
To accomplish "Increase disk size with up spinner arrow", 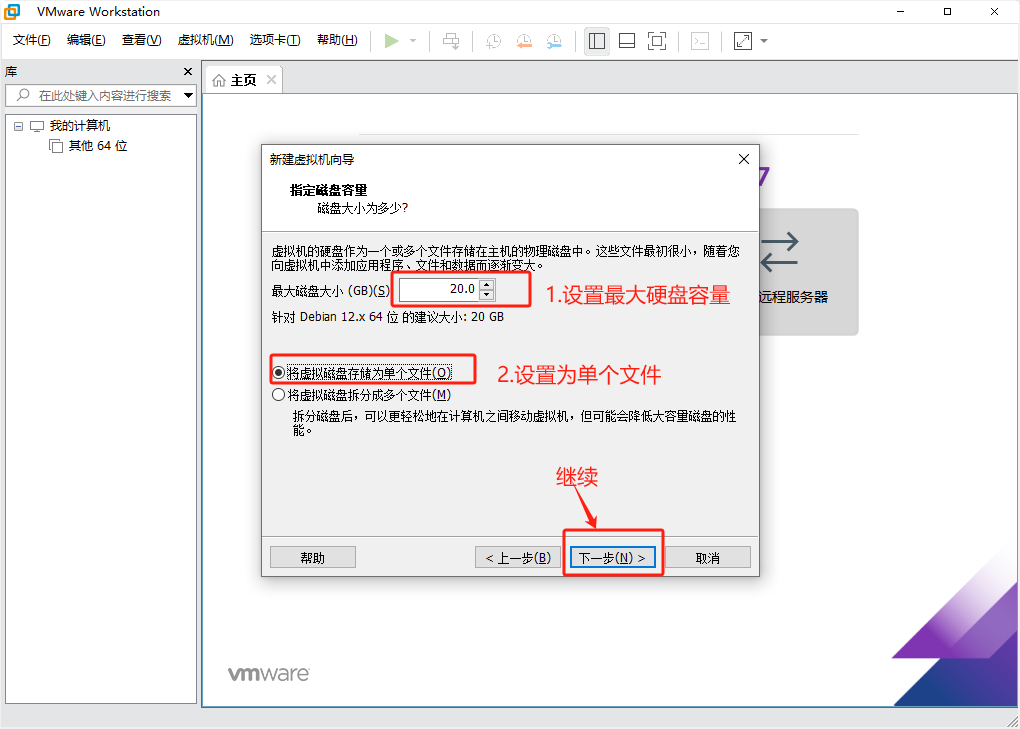I will coord(487,284).
